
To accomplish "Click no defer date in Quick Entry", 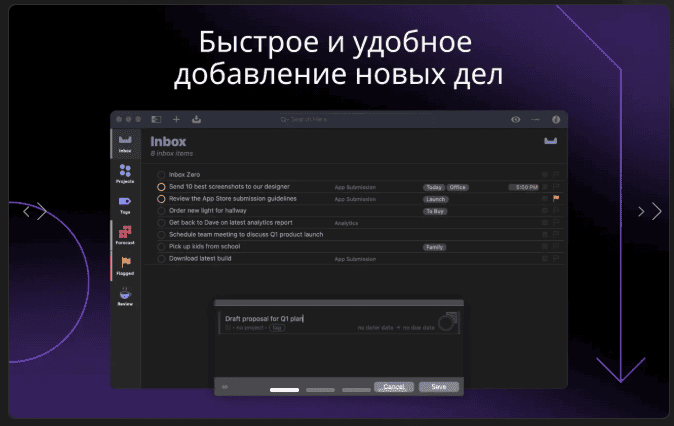I will click(x=375, y=328).
